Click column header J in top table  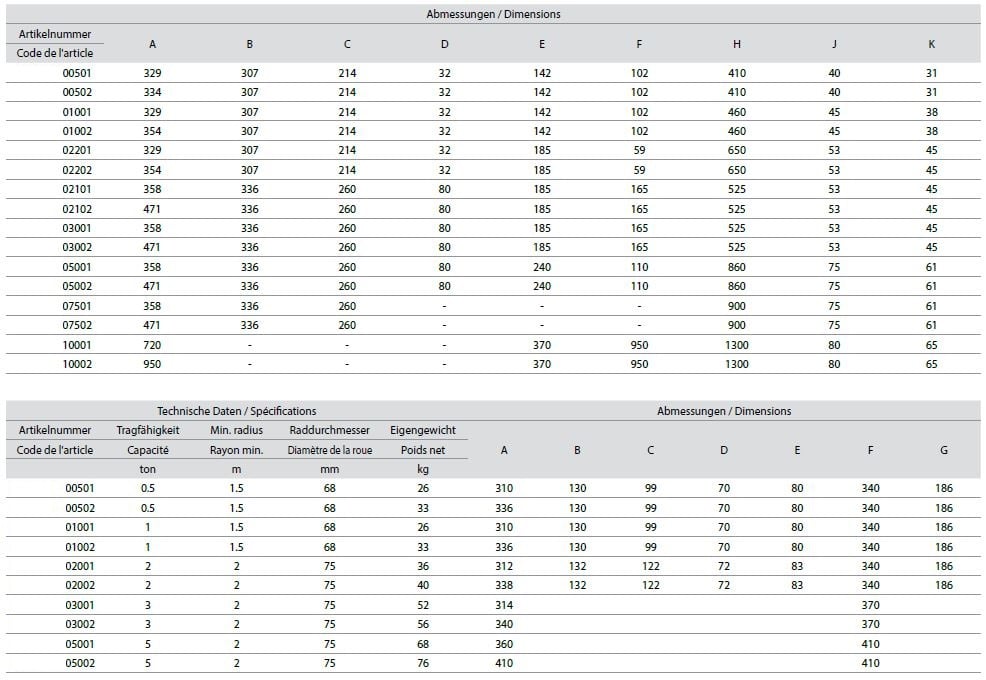pyautogui.click(x=833, y=44)
